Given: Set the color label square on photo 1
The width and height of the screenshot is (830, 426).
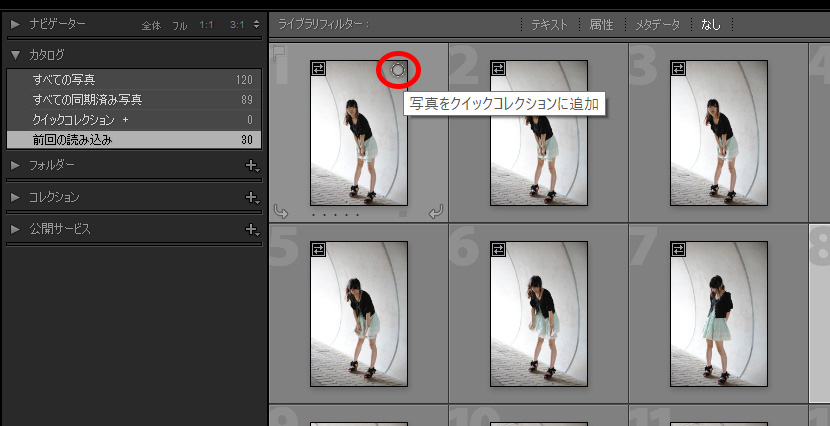Looking at the screenshot, I should coord(403,214).
